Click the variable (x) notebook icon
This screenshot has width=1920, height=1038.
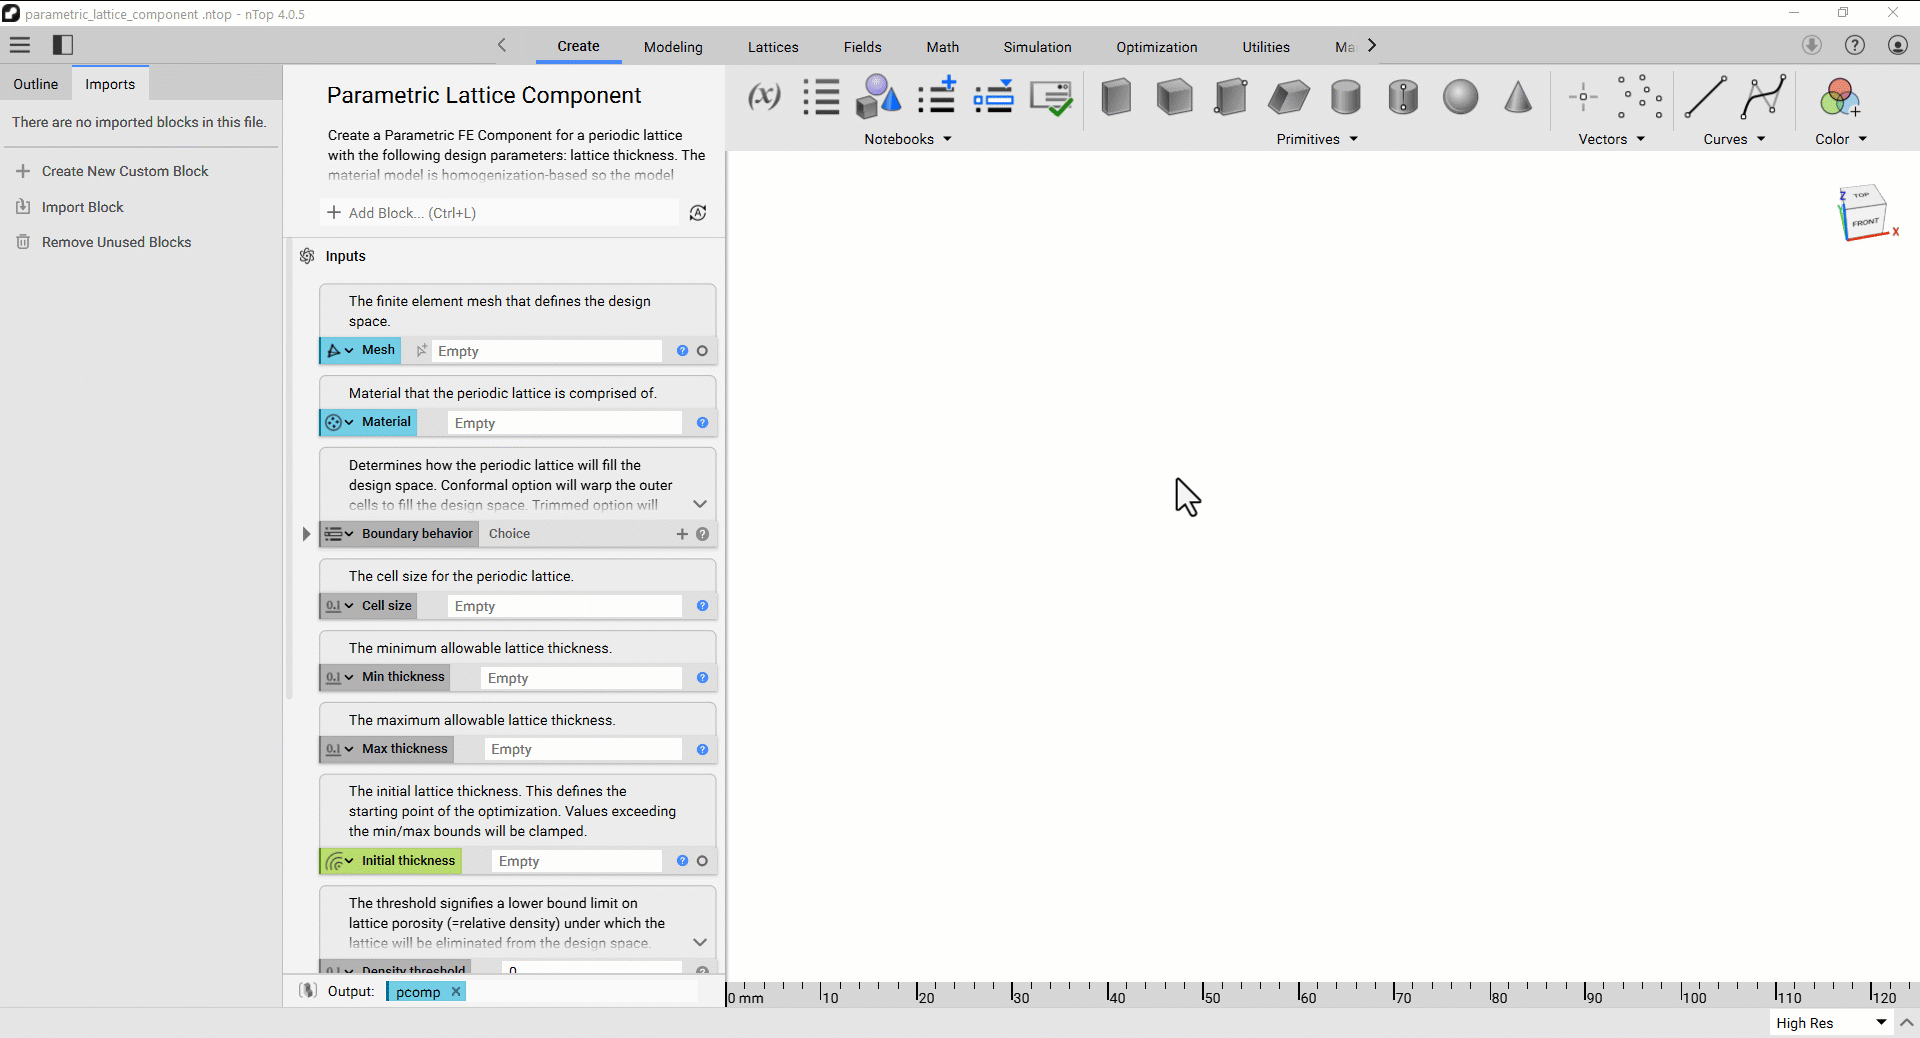point(764,97)
